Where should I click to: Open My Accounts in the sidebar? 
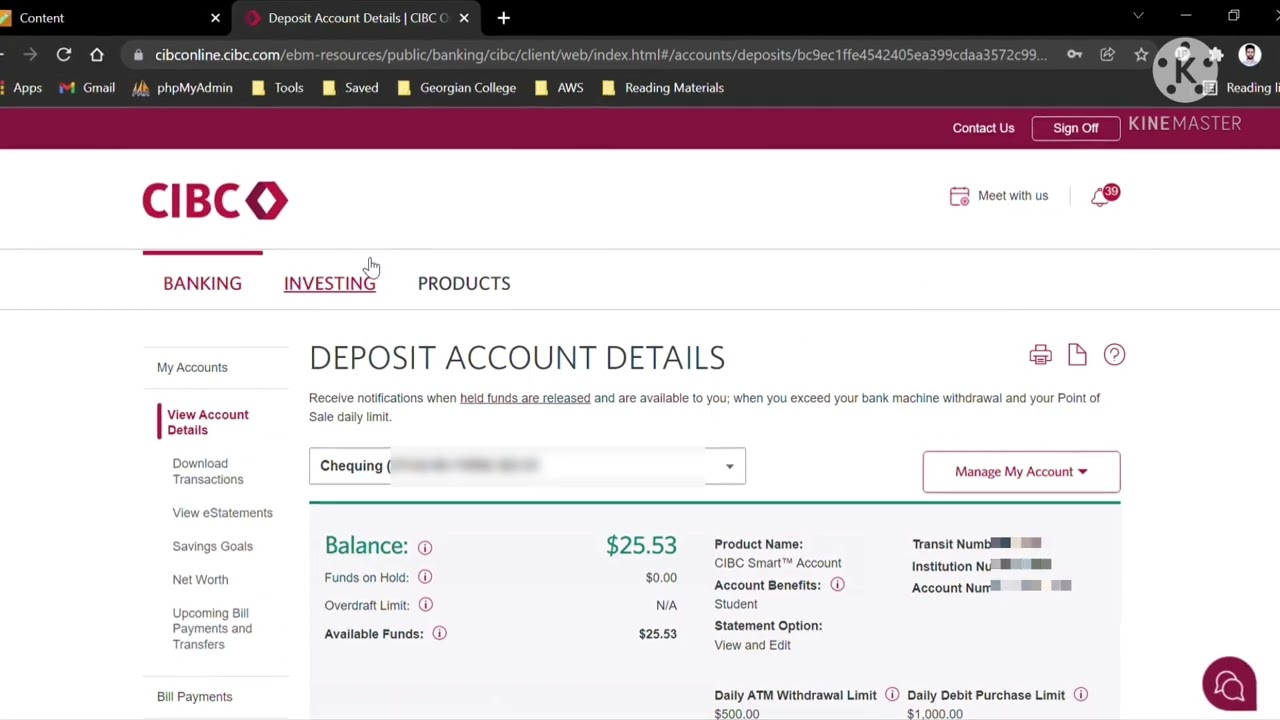(x=192, y=367)
